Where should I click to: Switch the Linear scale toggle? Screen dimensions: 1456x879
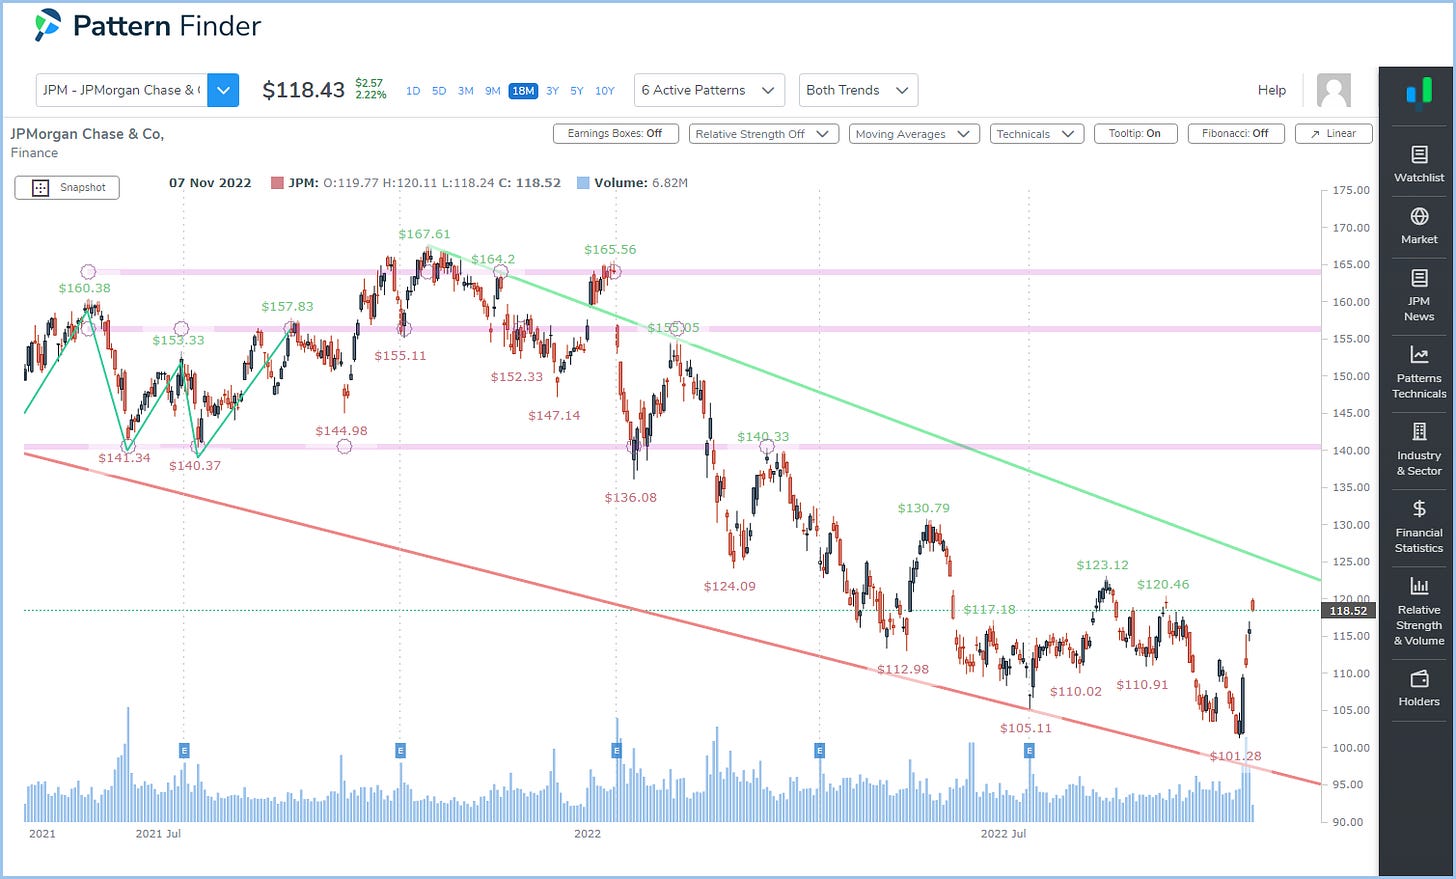coord(1333,133)
